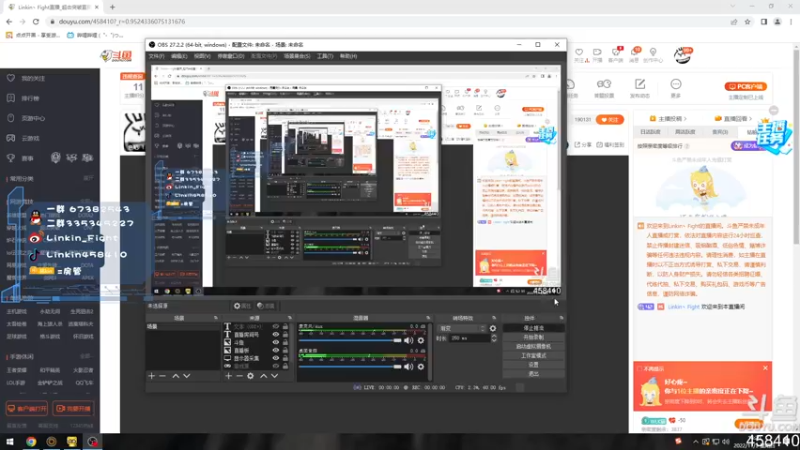Image resolution: width=800 pixels, height=450 pixels.
Task: Toggle visibility of 直播房间号 source
Action: 276,335
